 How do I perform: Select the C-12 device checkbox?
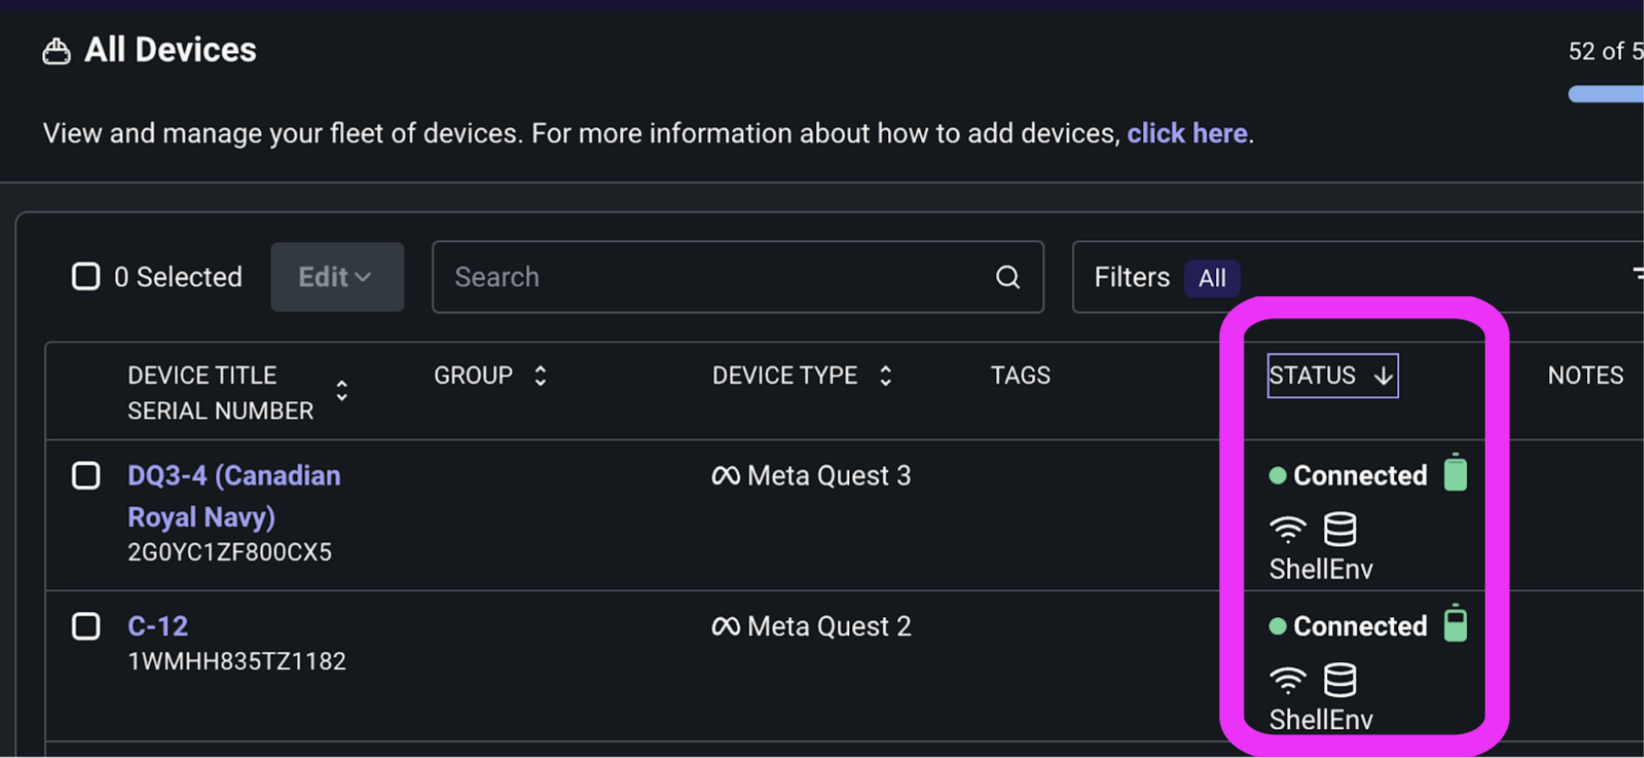click(86, 627)
